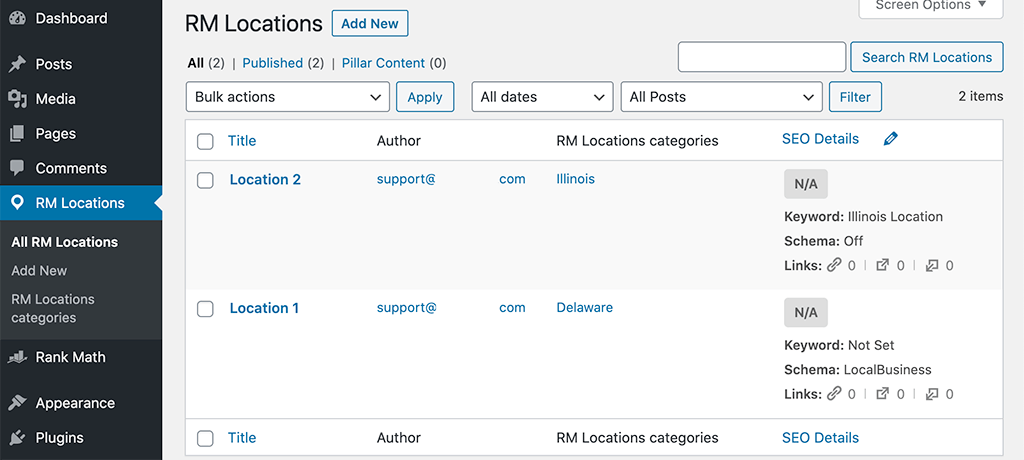Click the Posts pushpin icon in sidebar

pos(17,64)
